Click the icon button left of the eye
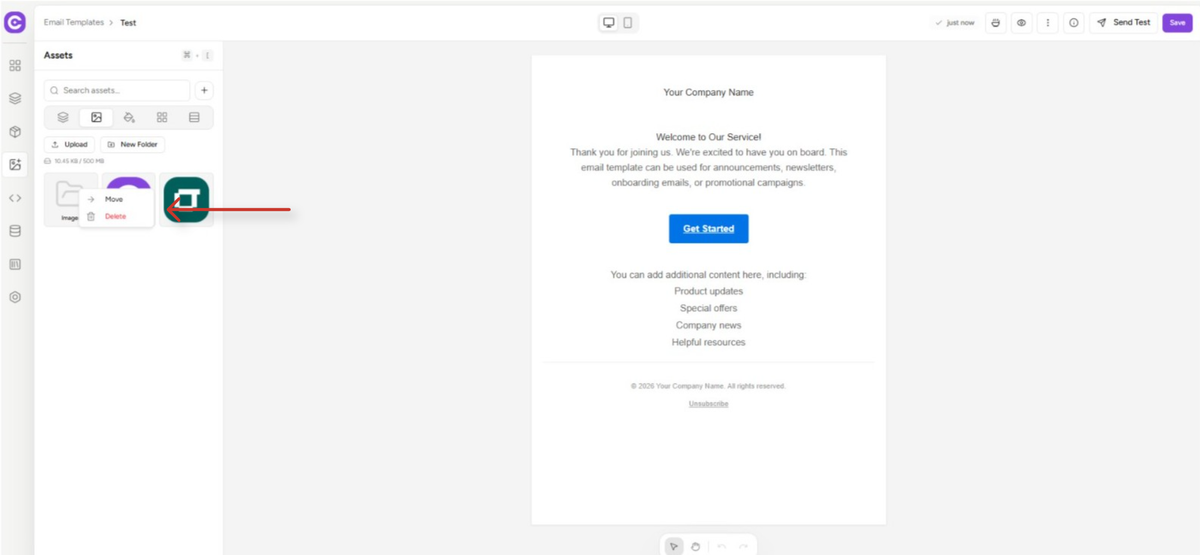This screenshot has width=1200, height=555. point(995,22)
